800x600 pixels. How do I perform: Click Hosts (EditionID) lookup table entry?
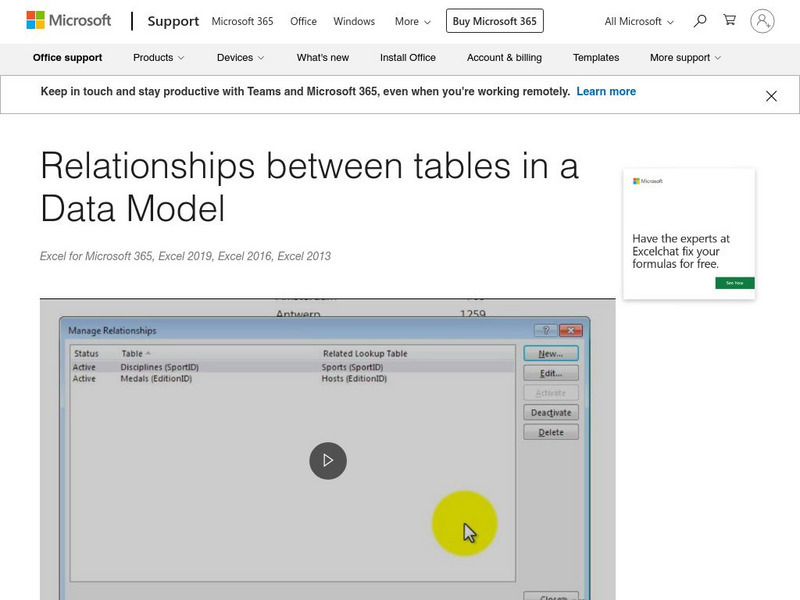click(x=354, y=379)
